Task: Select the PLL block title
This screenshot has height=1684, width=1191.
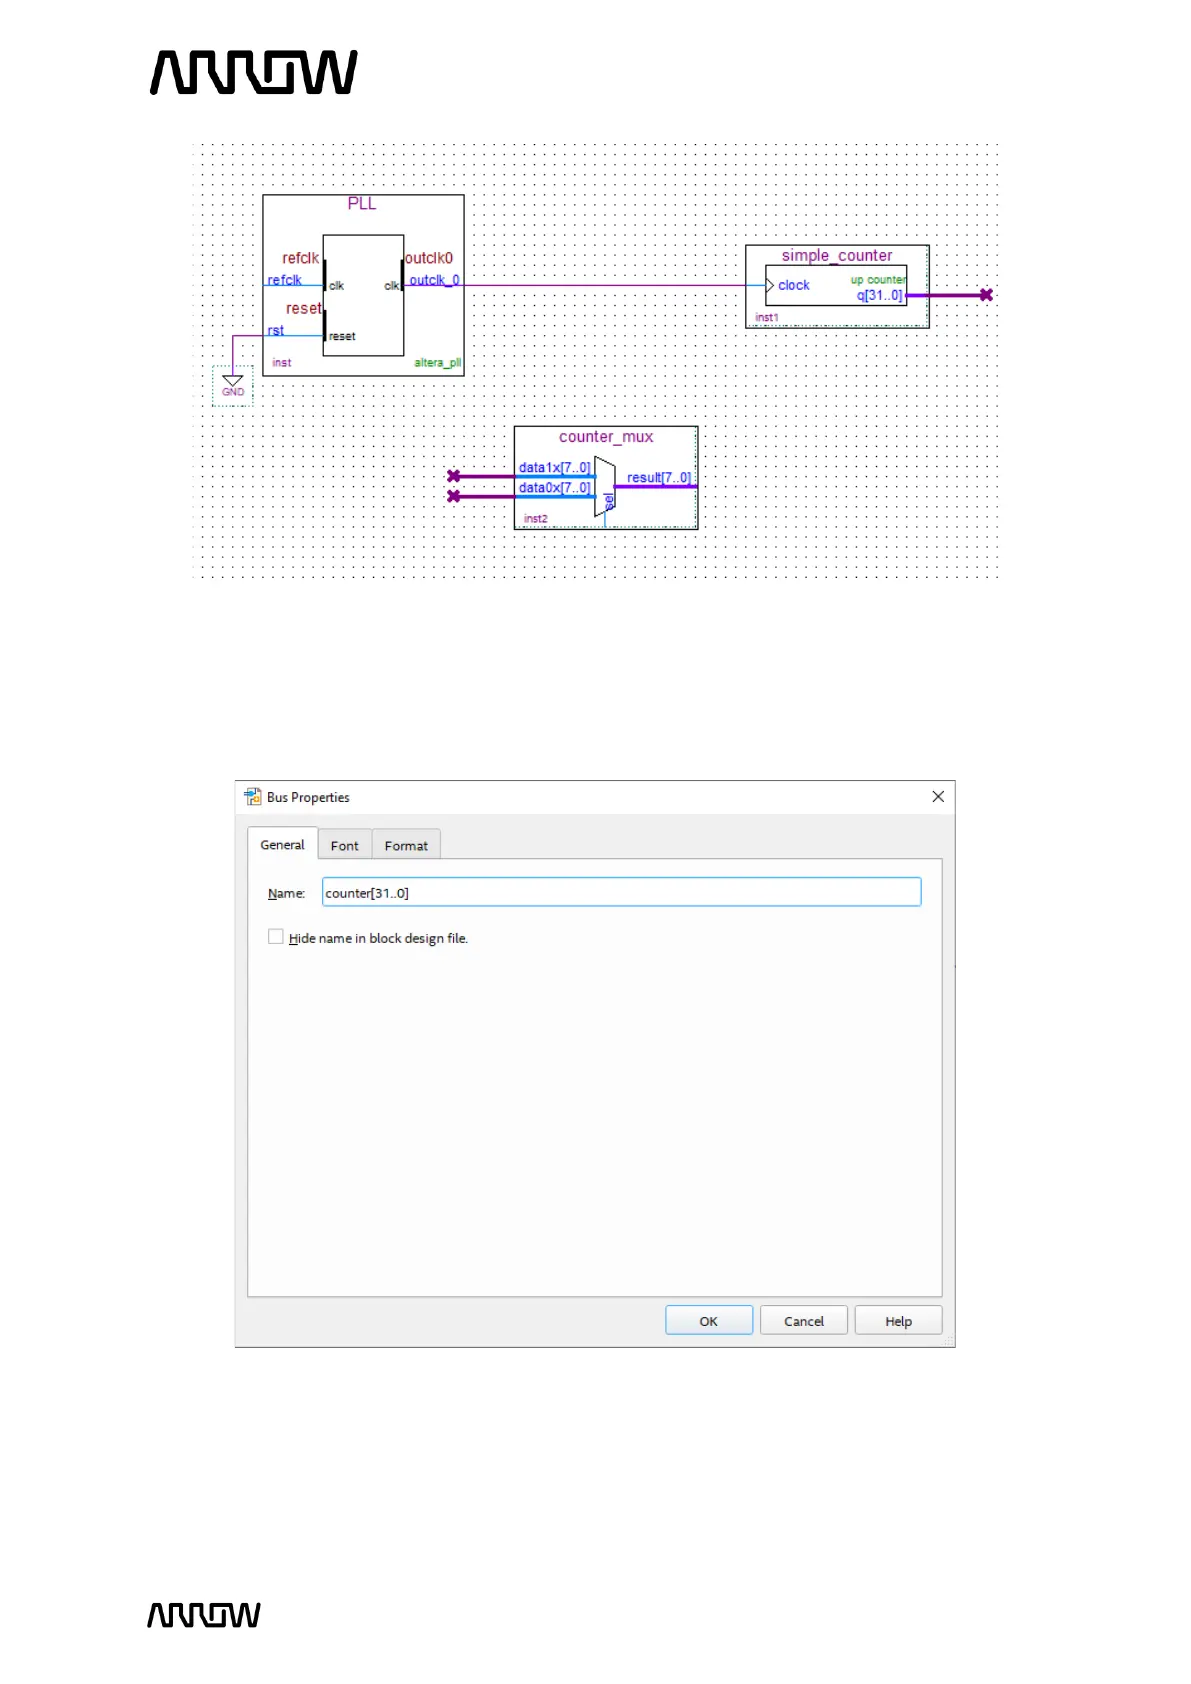Action: coord(362,204)
